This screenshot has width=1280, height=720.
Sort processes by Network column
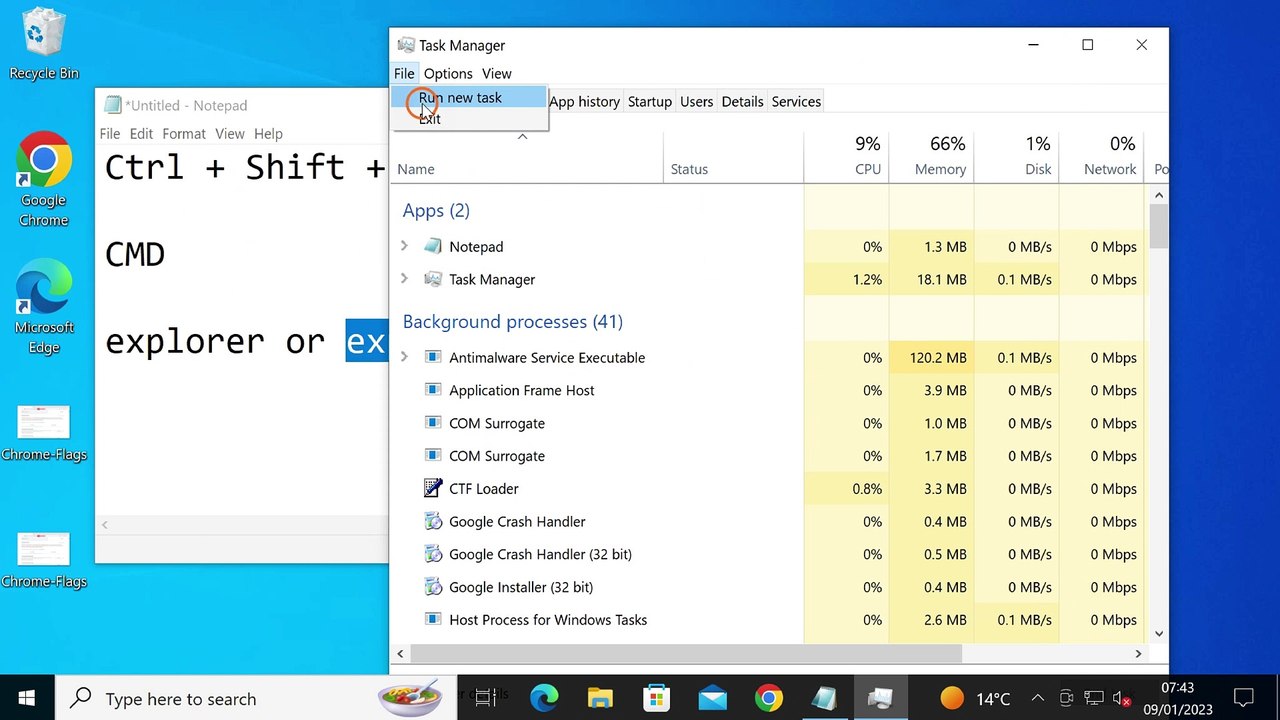click(1101, 157)
